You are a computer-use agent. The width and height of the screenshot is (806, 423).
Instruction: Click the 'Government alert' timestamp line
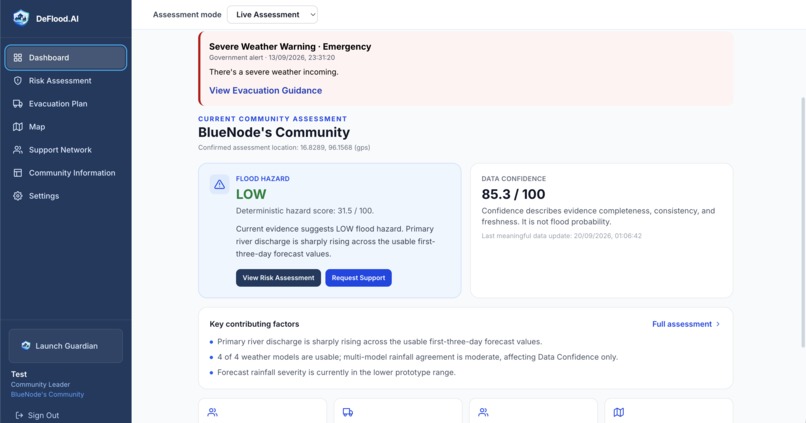pyautogui.click(x=272, y=58)
